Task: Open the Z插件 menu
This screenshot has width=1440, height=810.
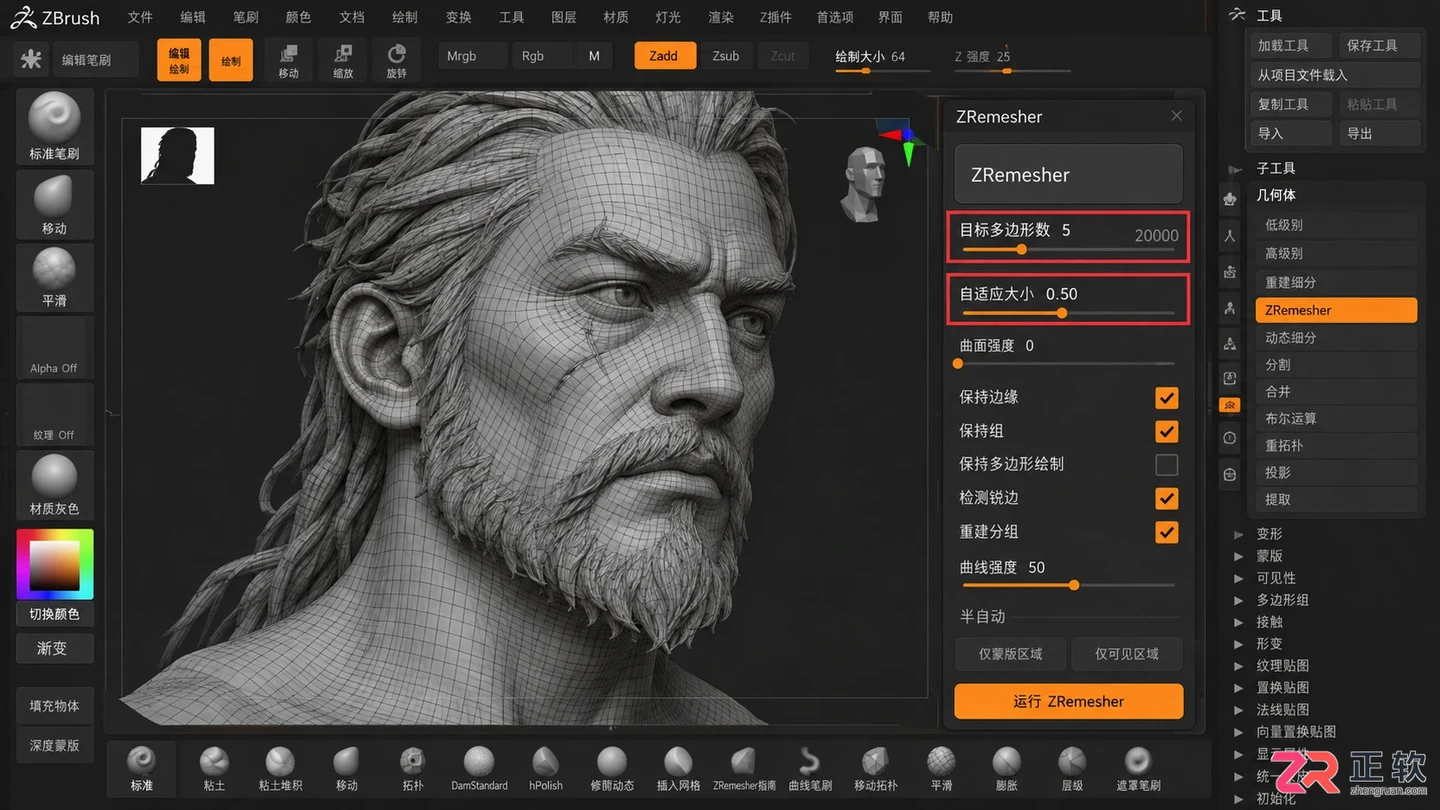Action: click(x=776, y=17)
